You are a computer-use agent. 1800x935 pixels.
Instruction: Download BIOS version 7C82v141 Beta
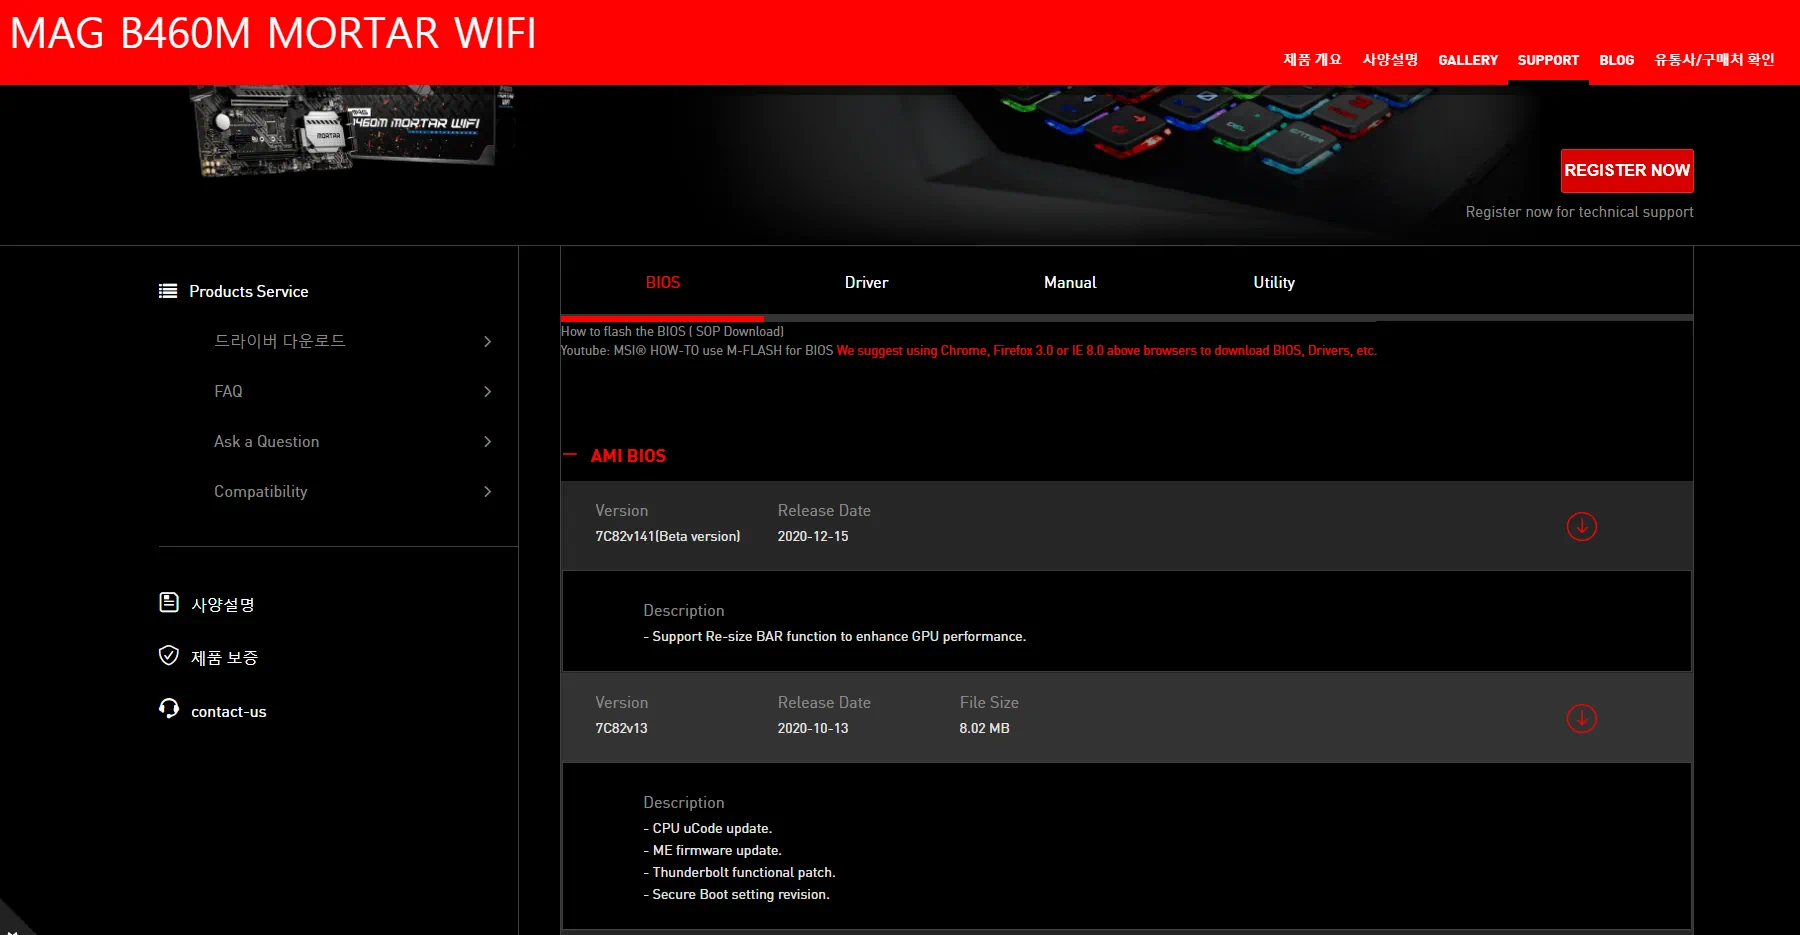coord(1581,526)
